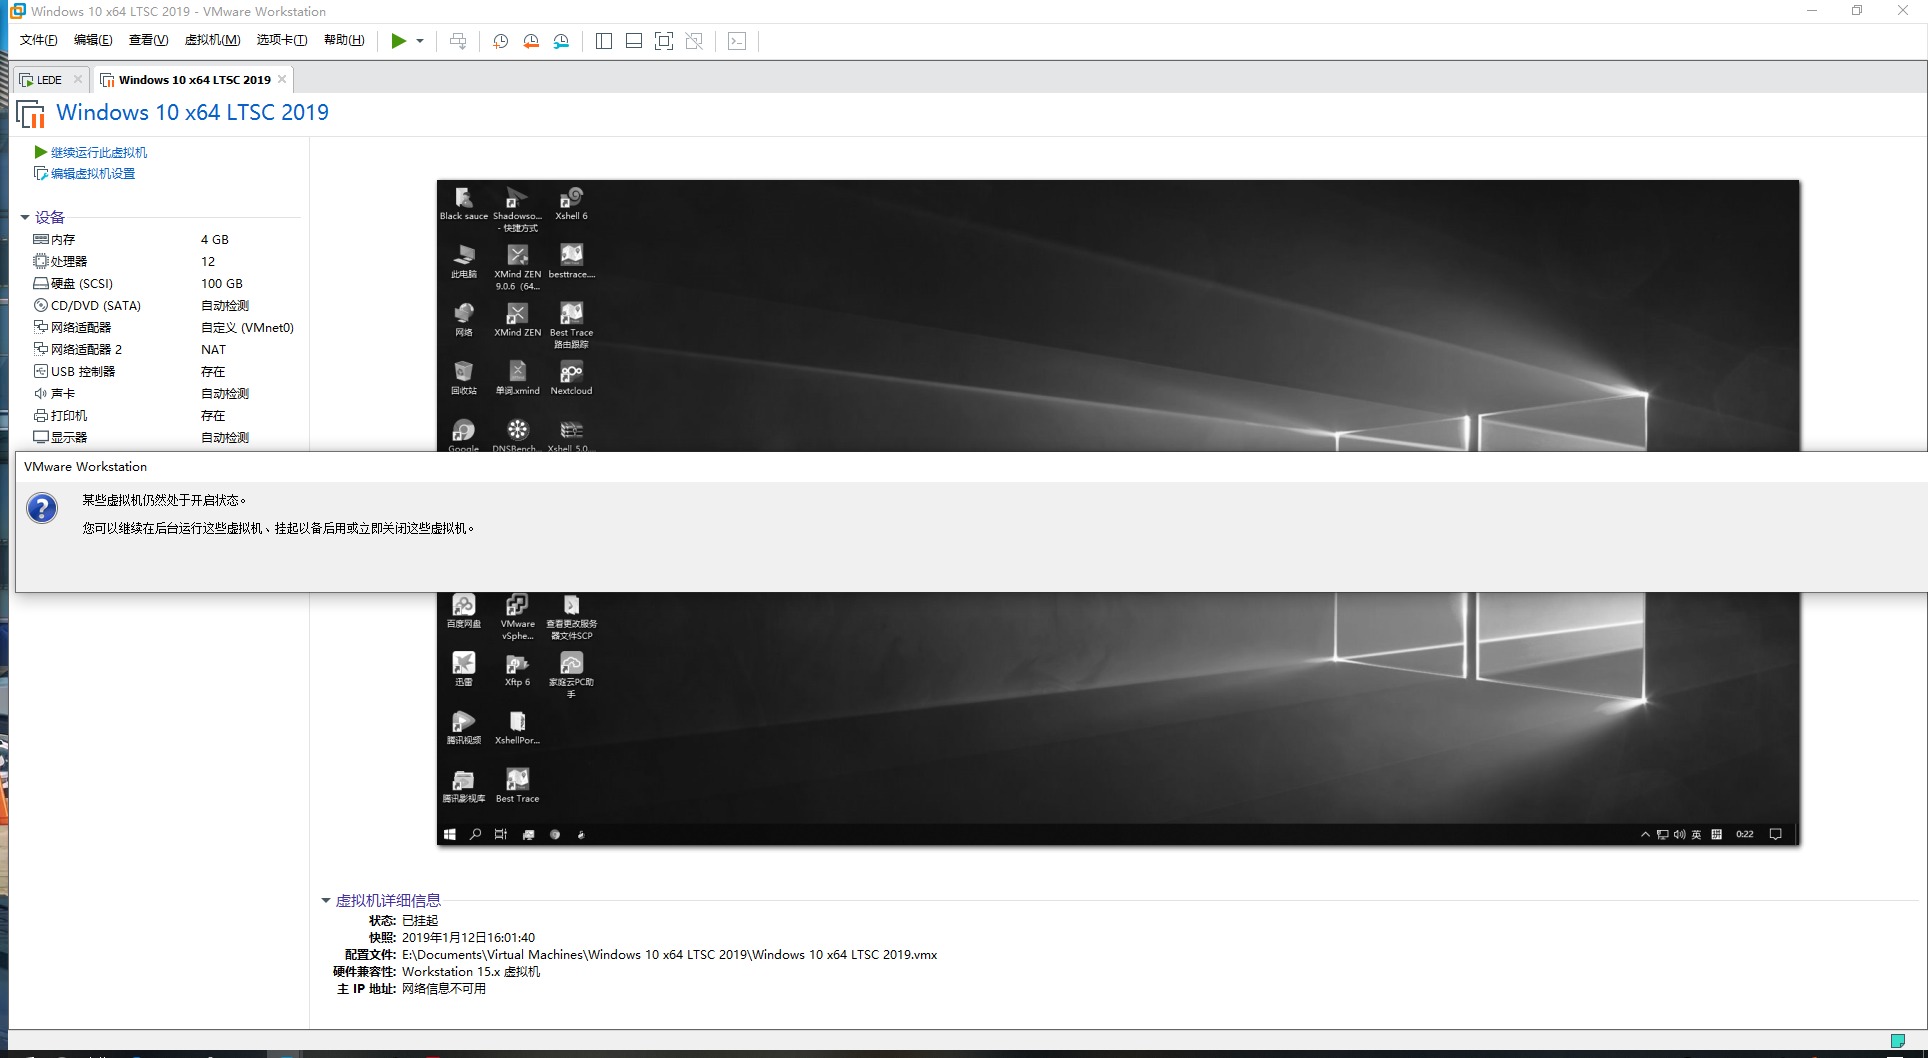Select the 打印机 device row
Viewport: 1928px width, 1058px height.
tap(165, 416)
